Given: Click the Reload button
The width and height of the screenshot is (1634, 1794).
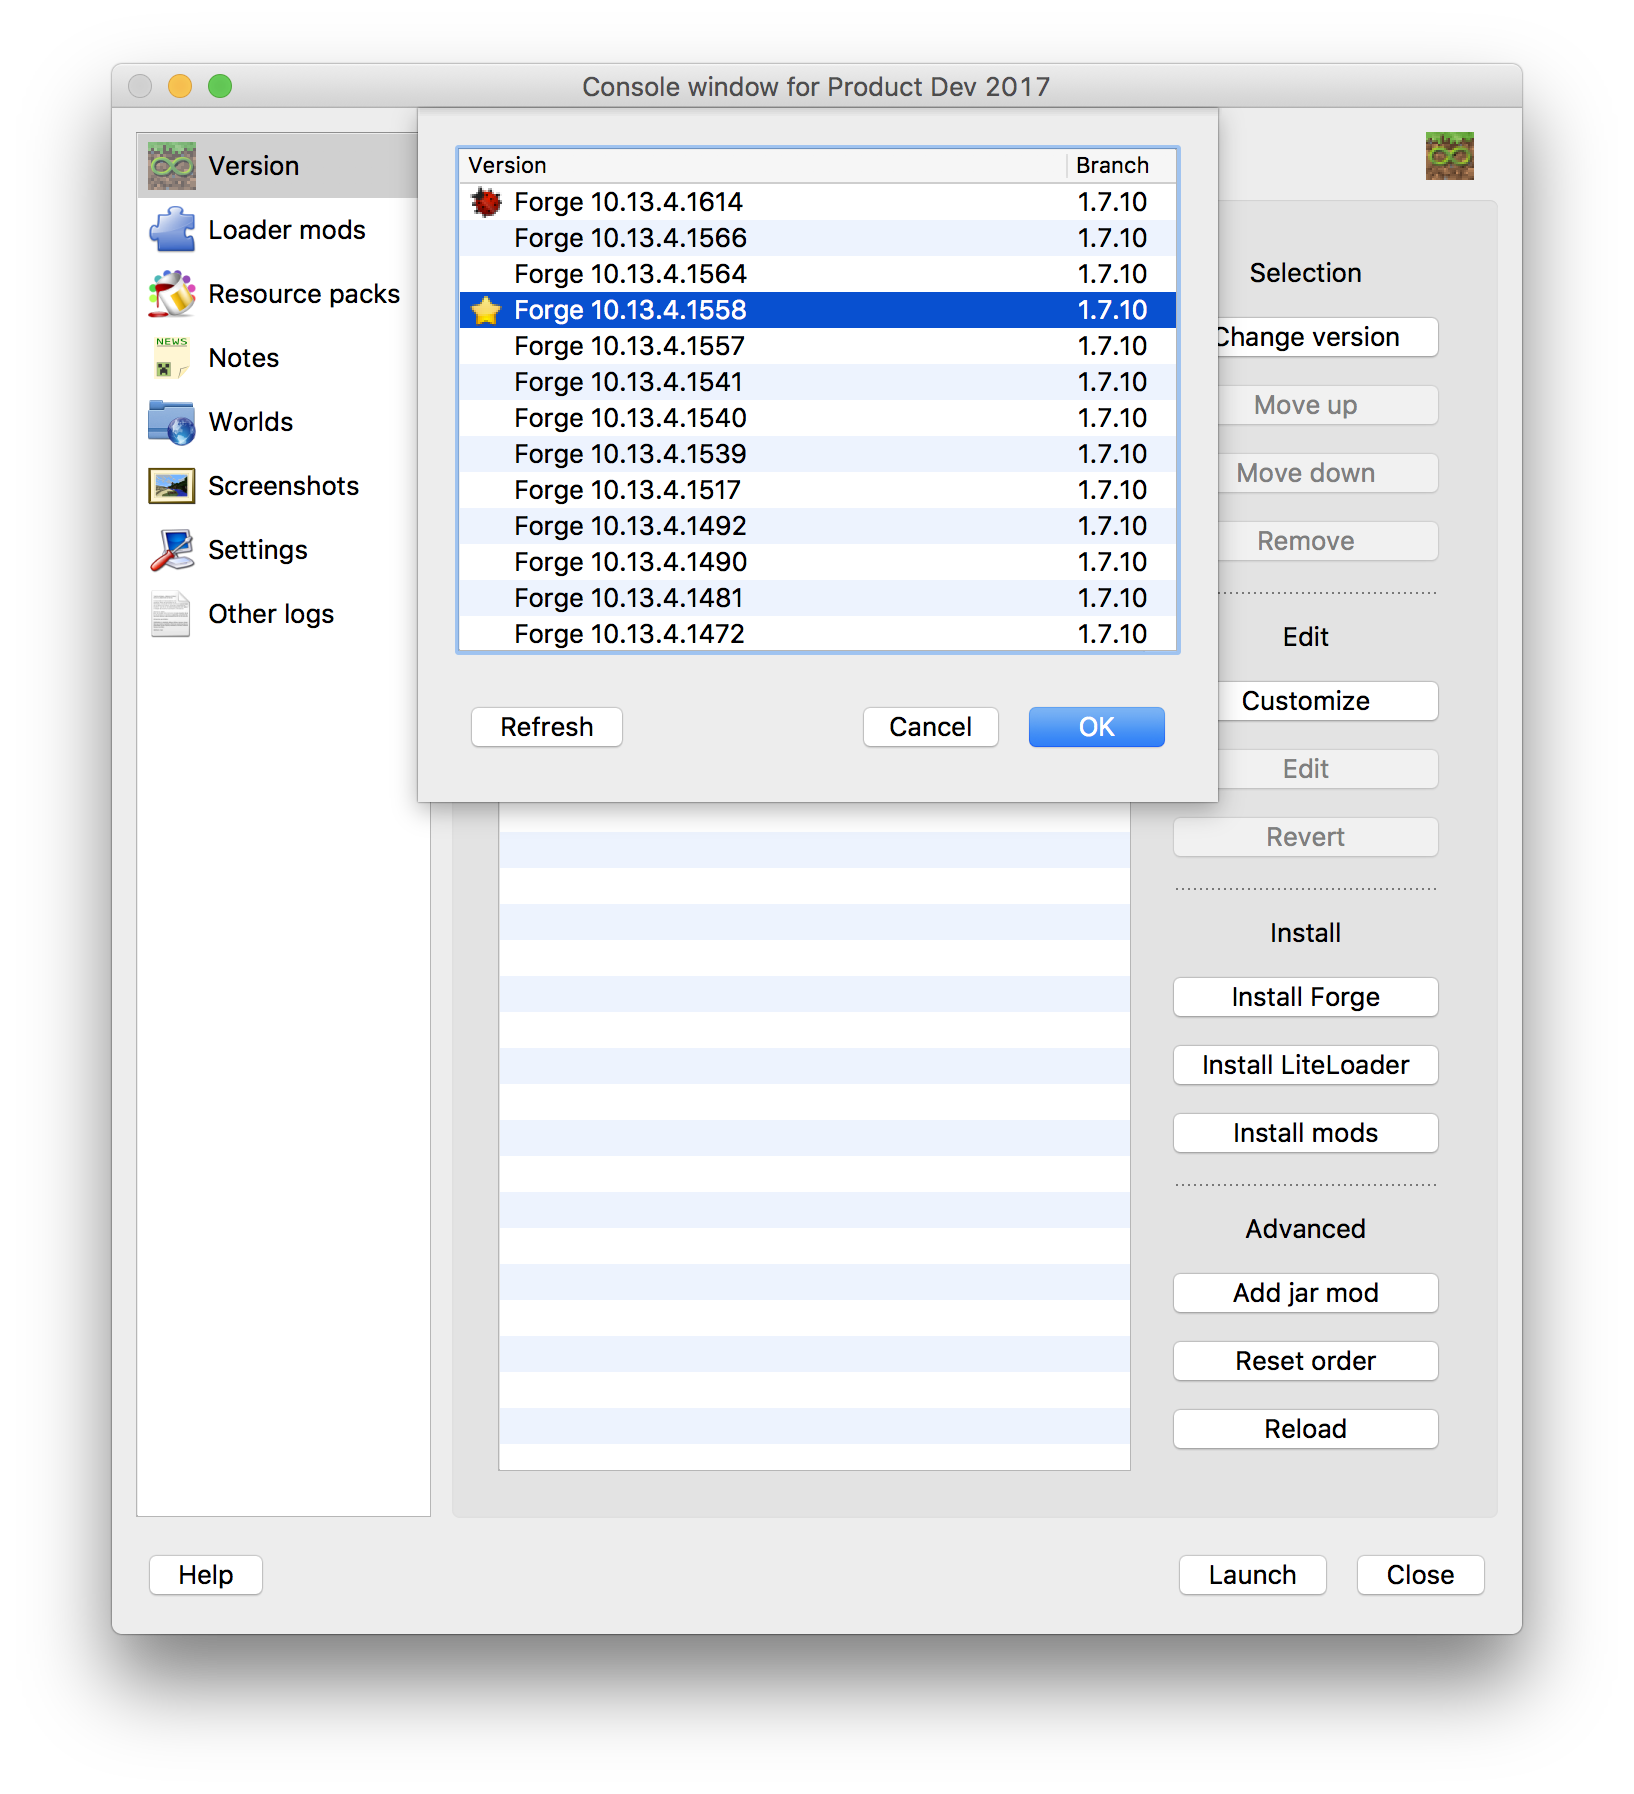Looking at the screenshot, I should [x=1306, y=1429].
